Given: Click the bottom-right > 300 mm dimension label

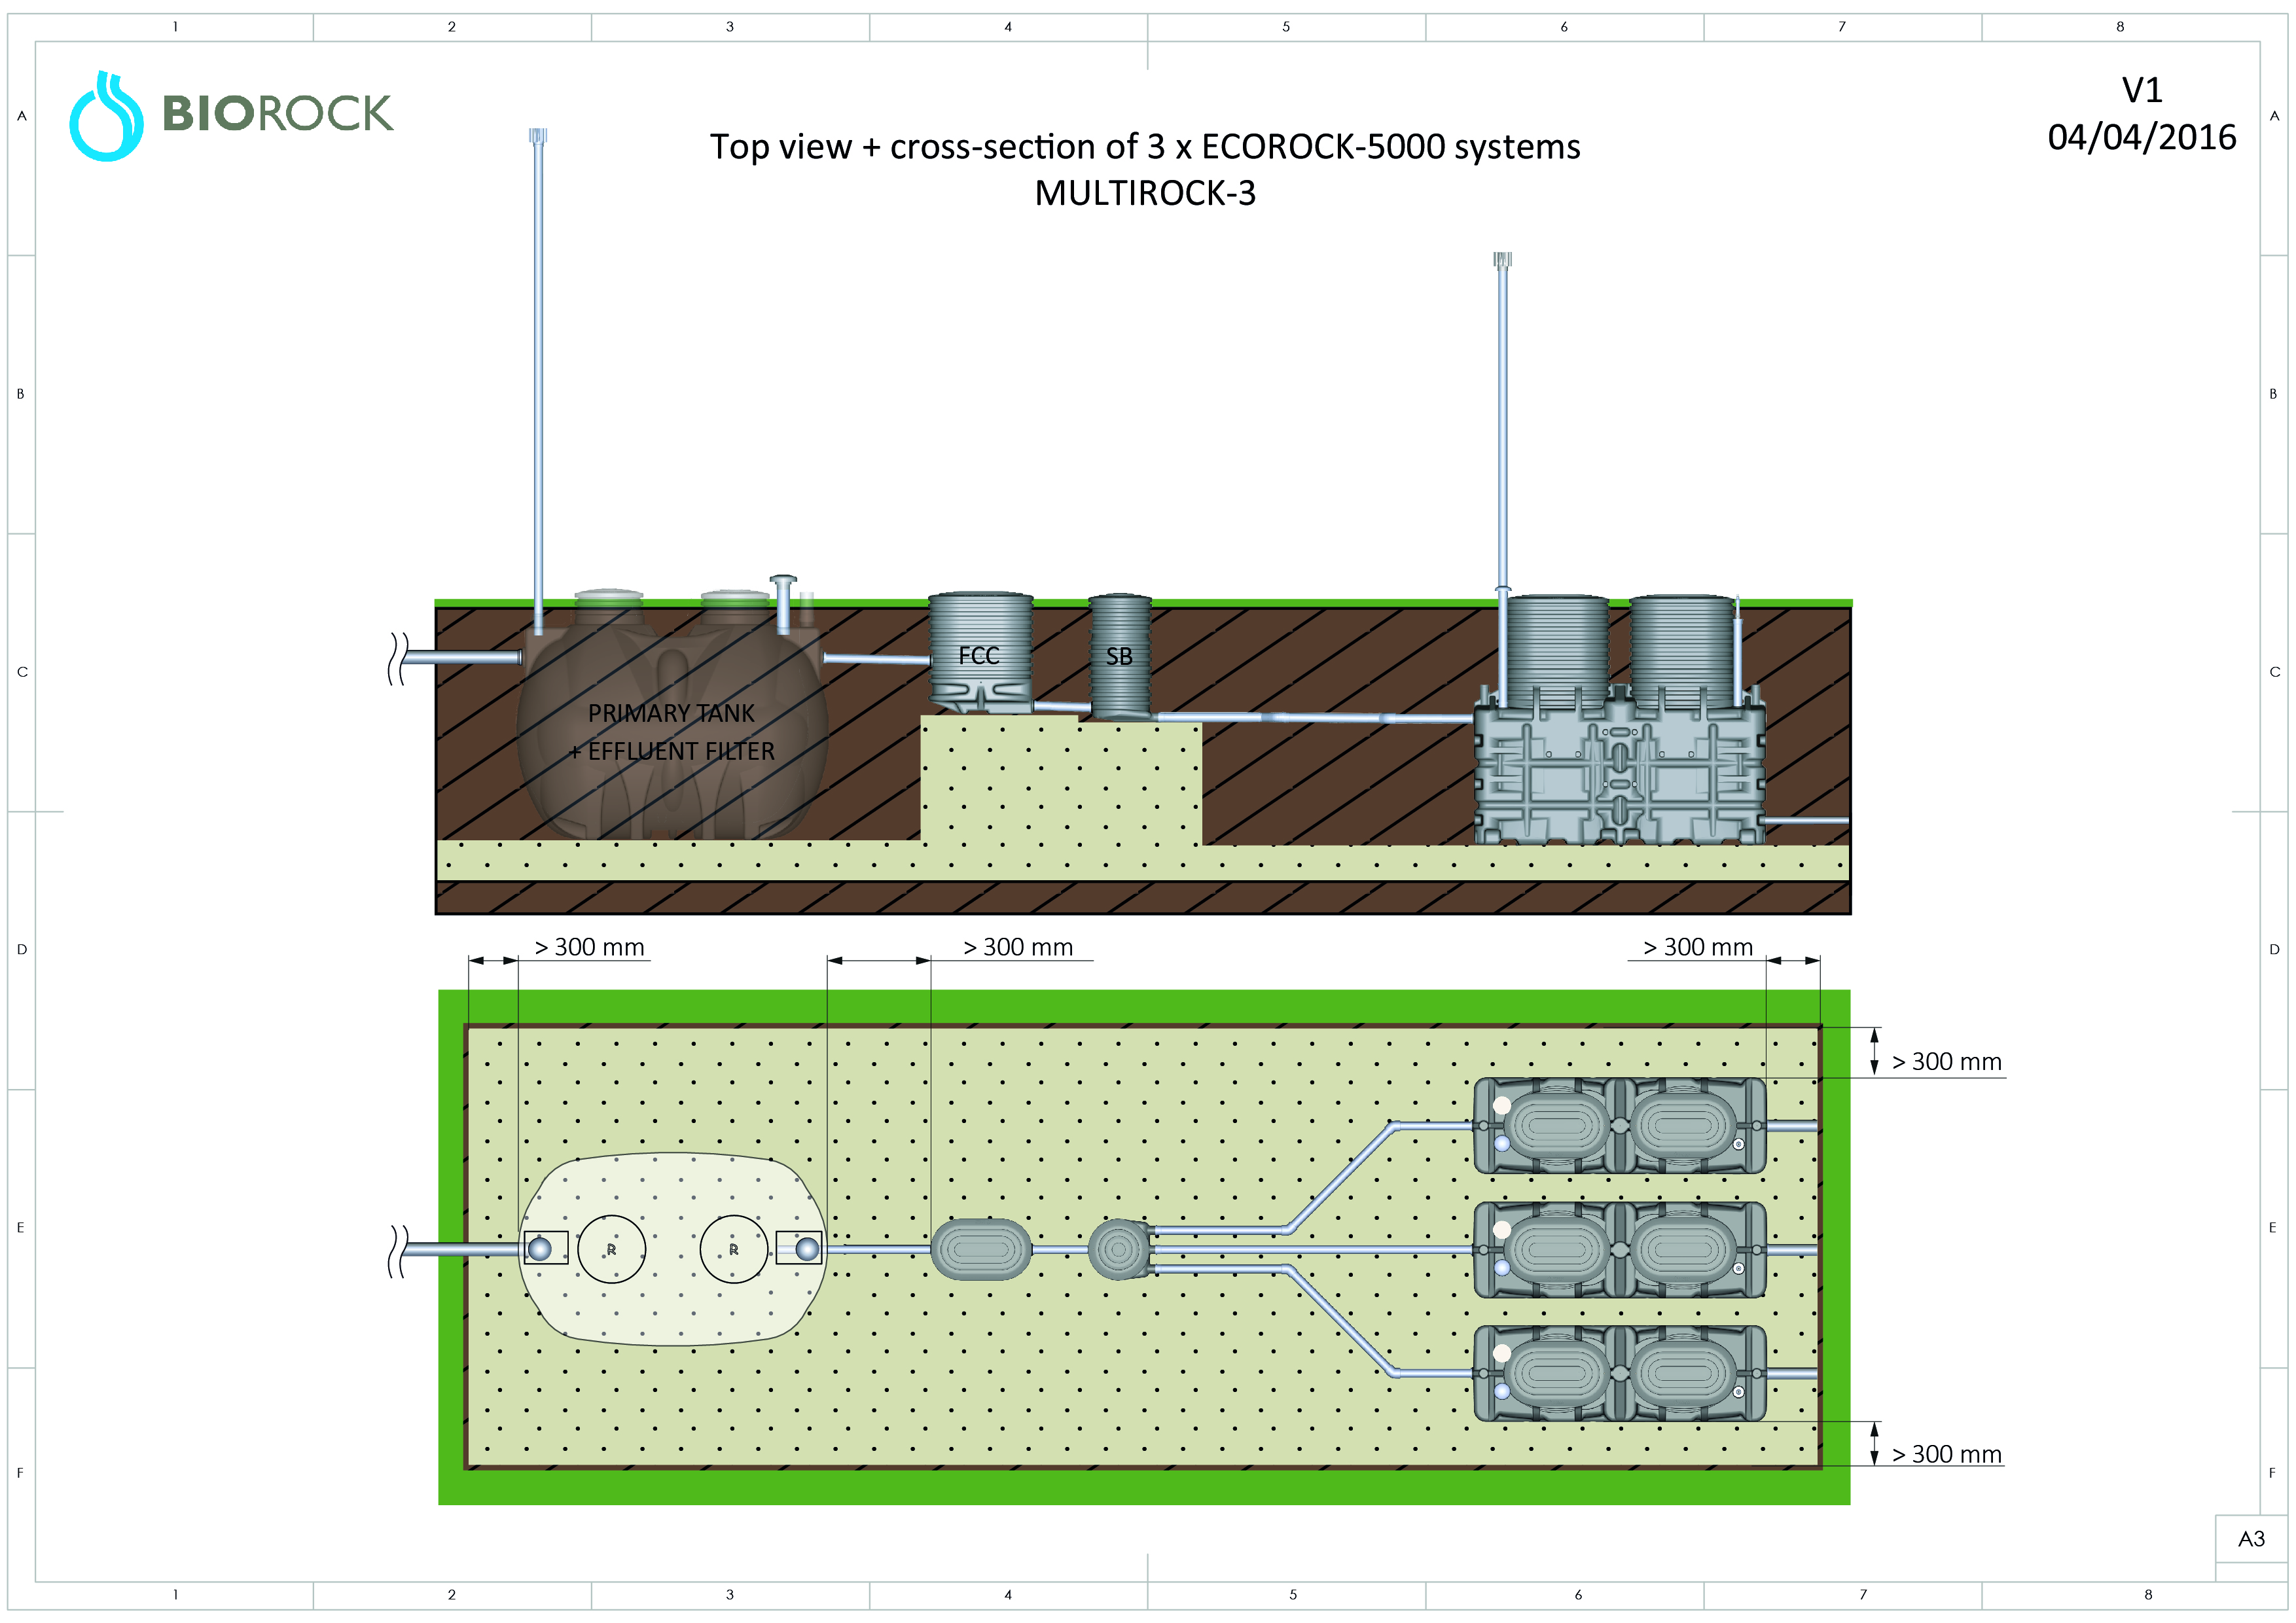Looking at the screenshot, I should pyautogui.click(x=1946, y=1454).
